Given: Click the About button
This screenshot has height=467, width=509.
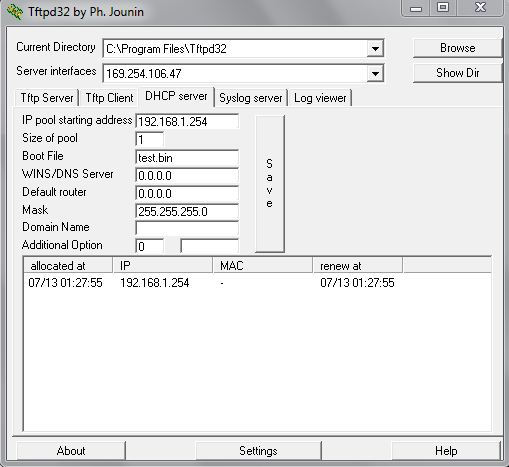Looking at the screenshot, I should pos(71,451).
